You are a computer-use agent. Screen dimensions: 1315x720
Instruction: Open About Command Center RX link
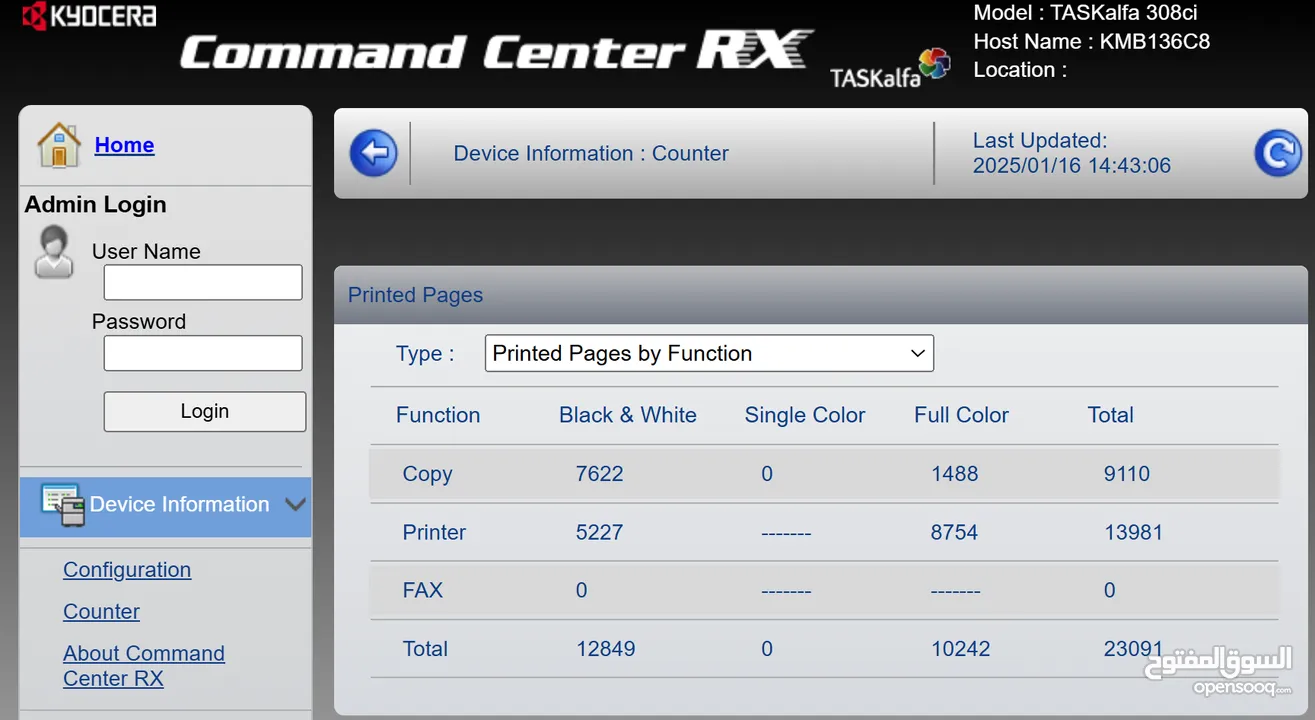[144, 666]
